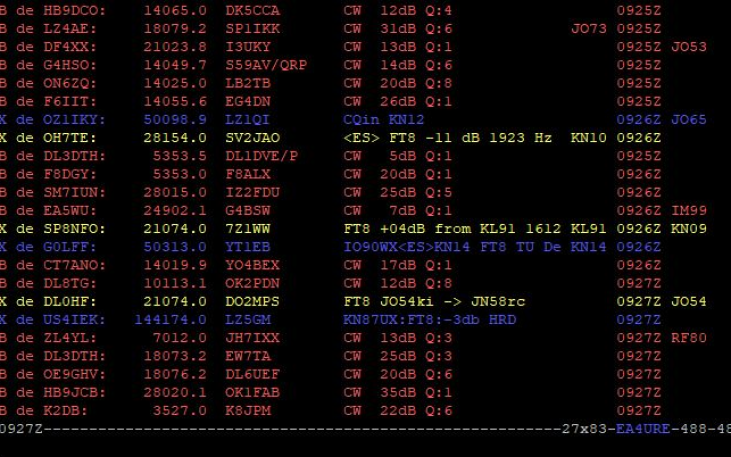Click spotter F8DGY
Image resolution: width=731 pixels, height=457 pixels.
coord(70,174)
